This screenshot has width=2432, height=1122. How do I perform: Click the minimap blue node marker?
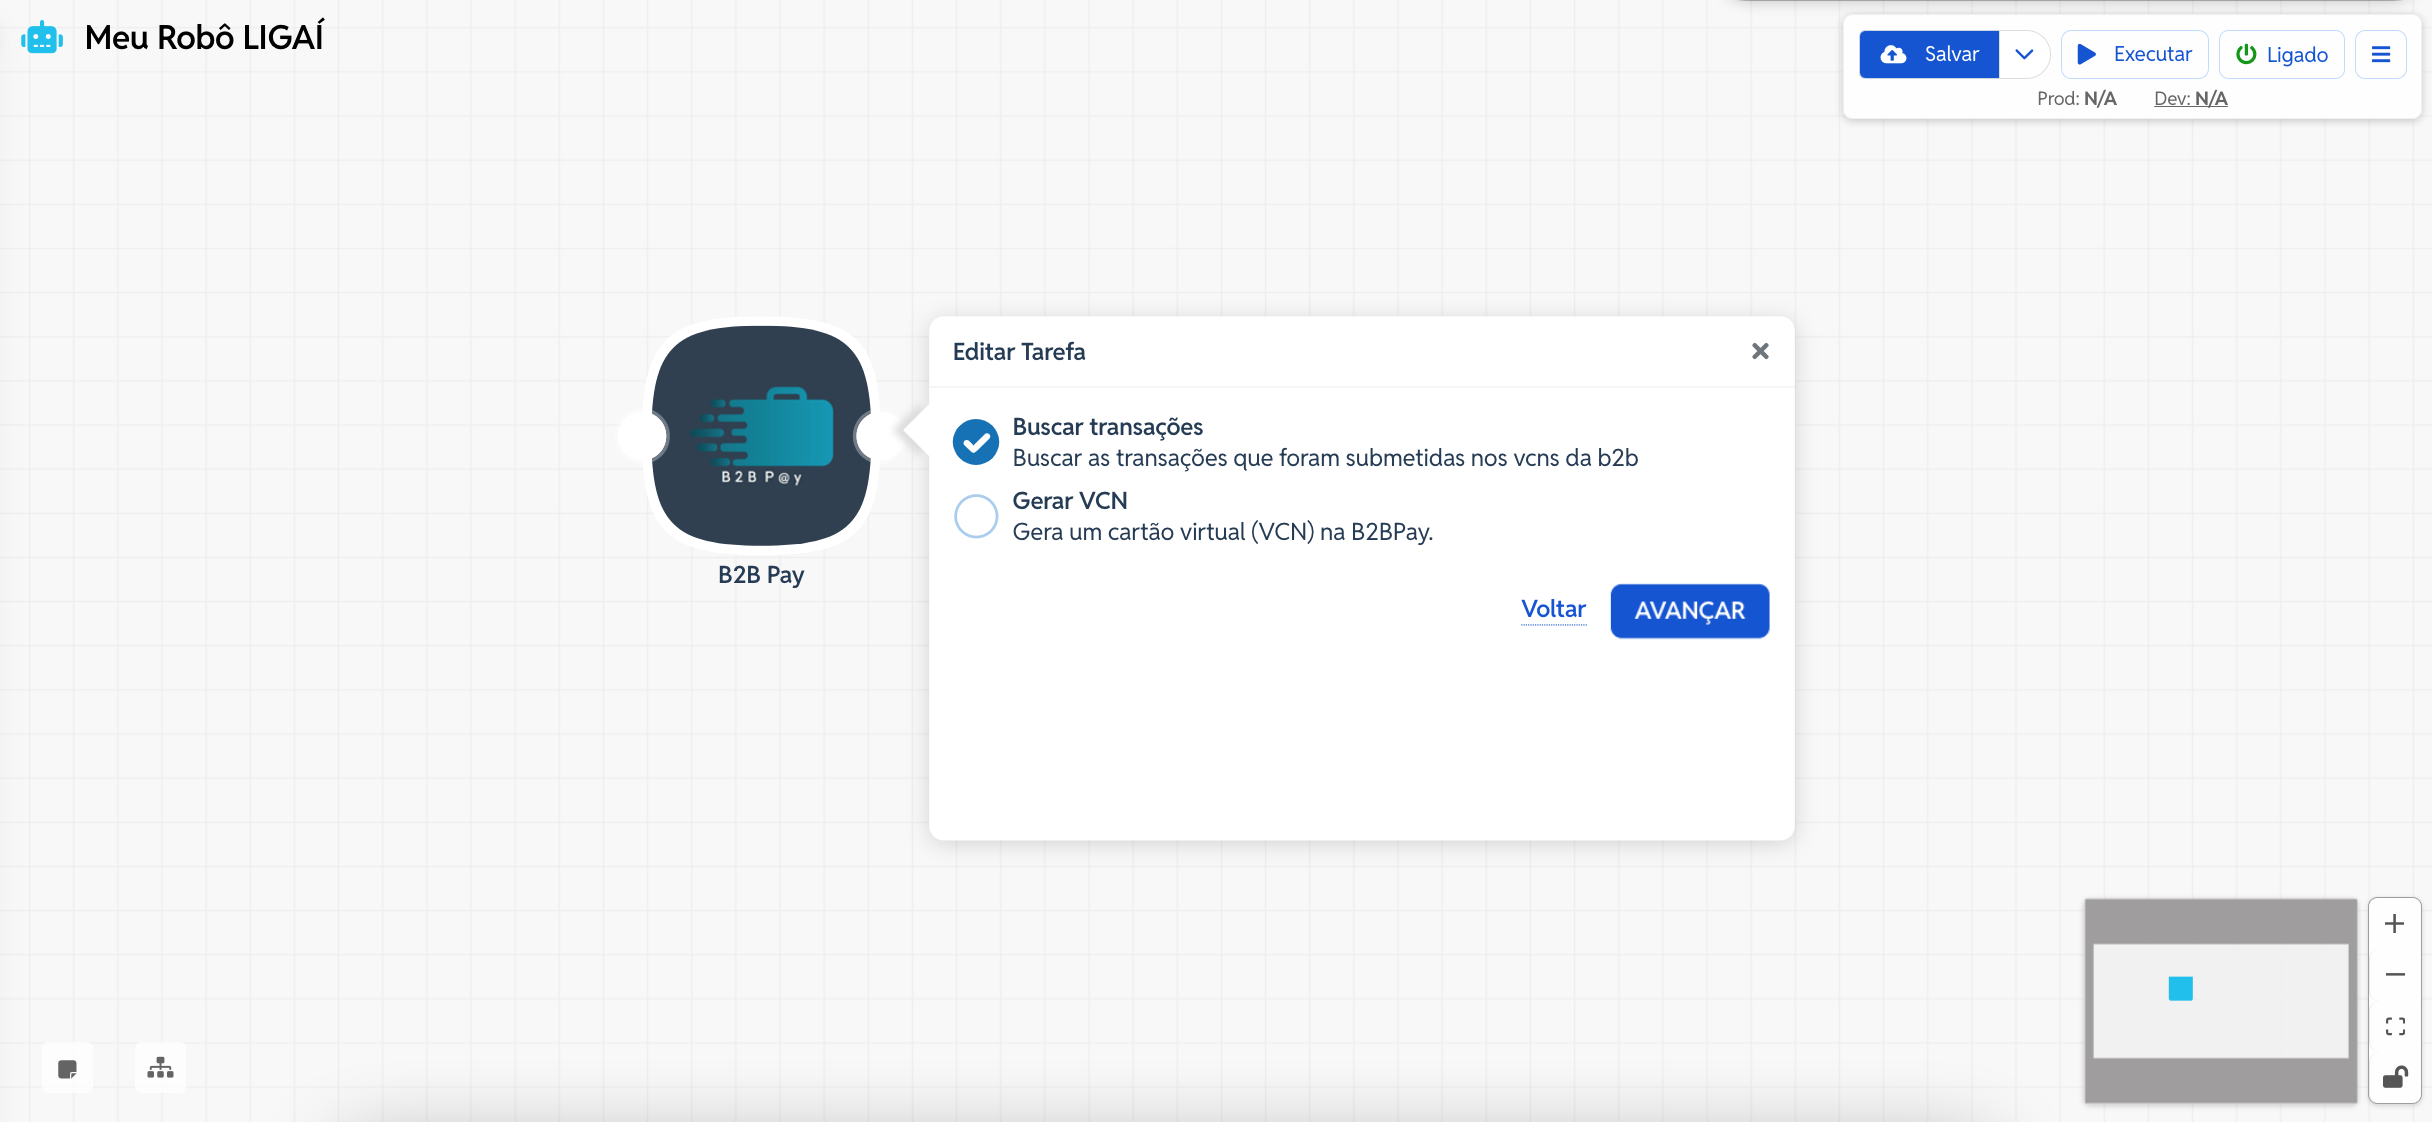click(x=2180, y=989)
